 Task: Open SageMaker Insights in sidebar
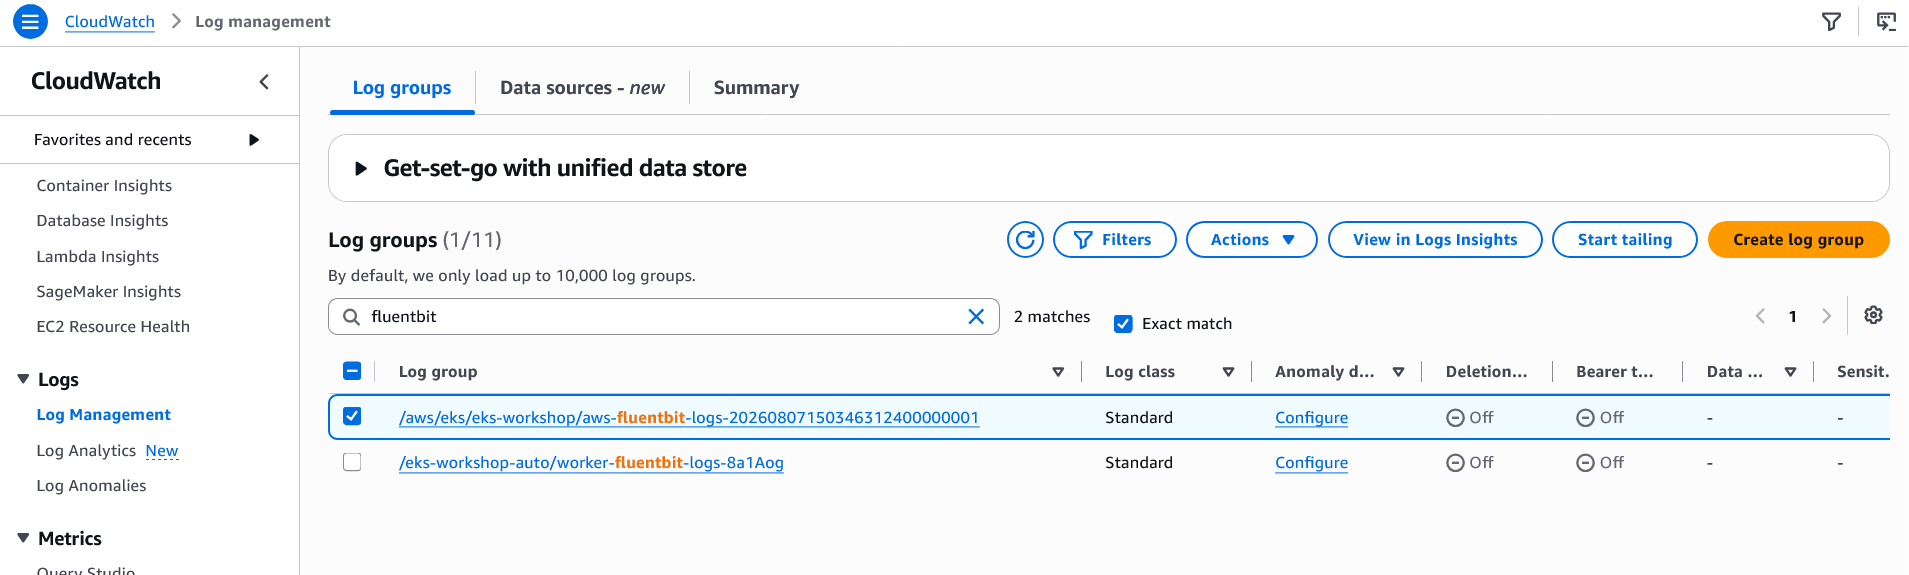click(109, 292)
